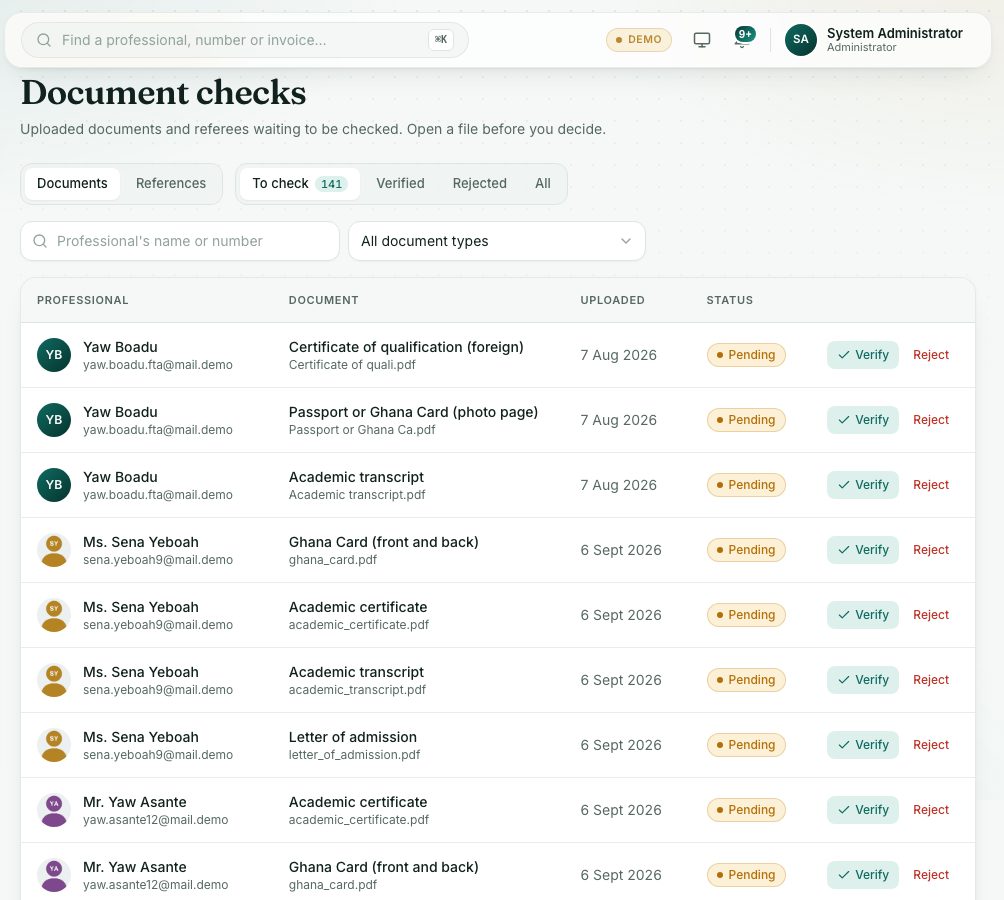Switch to the Documents tab
Screen dimensions: 1004x900
point(72,184)
